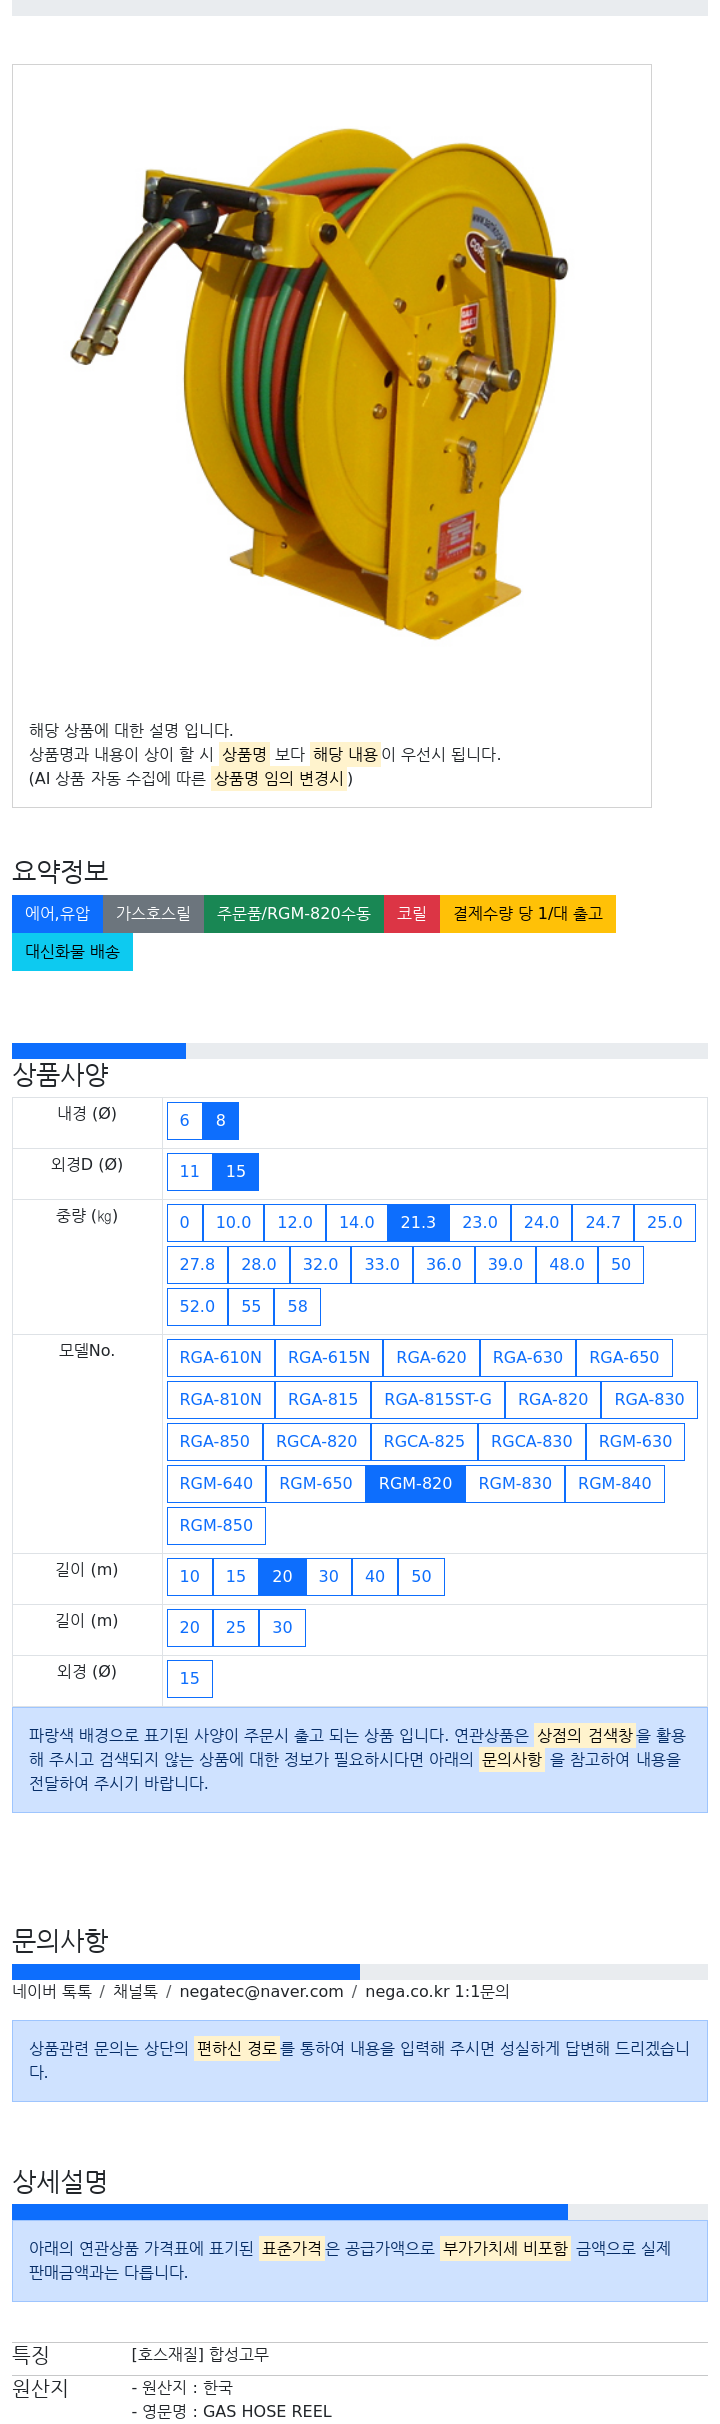Choose length option 25 in second row
Viewport: 720px width, 2424px height.
[235, 1627]
